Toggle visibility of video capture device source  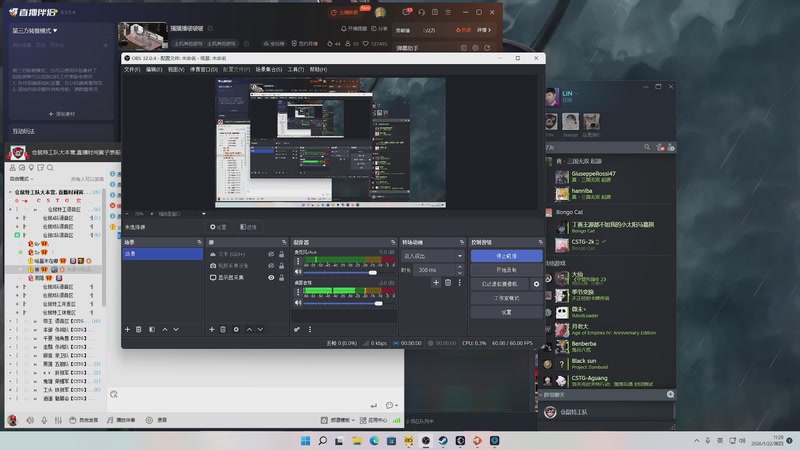271,266
